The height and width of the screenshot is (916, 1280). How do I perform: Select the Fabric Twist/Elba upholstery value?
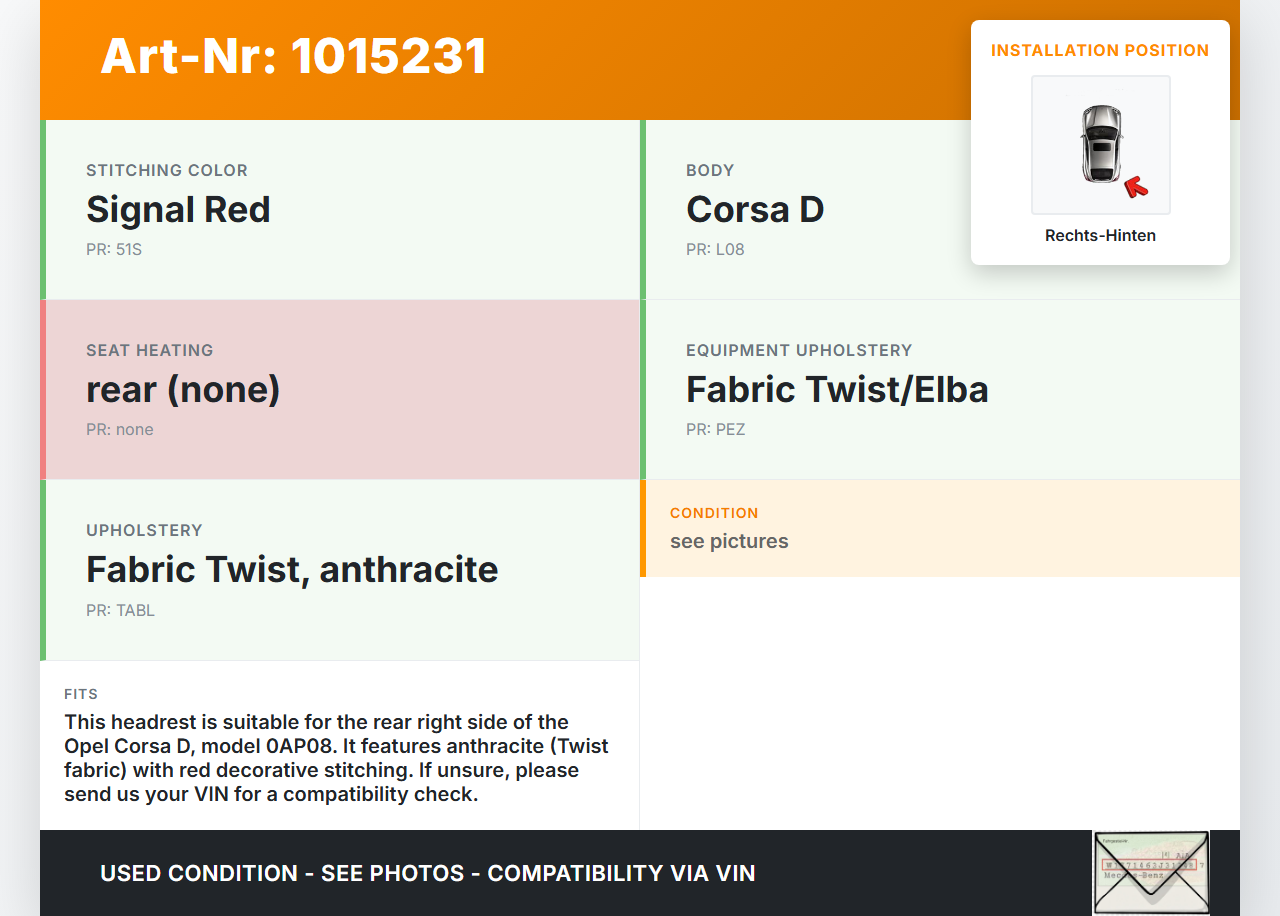tap(837, 390)
